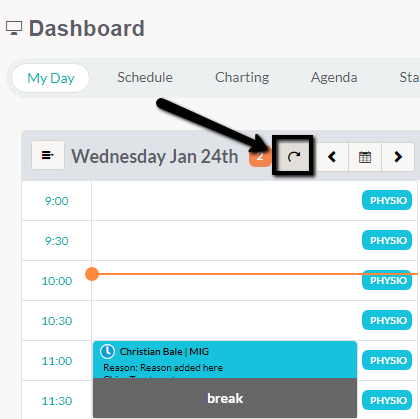The width and height of the screenshot is (420, 419).
Task: Go to the next day arrow
Action: [398, 157]
